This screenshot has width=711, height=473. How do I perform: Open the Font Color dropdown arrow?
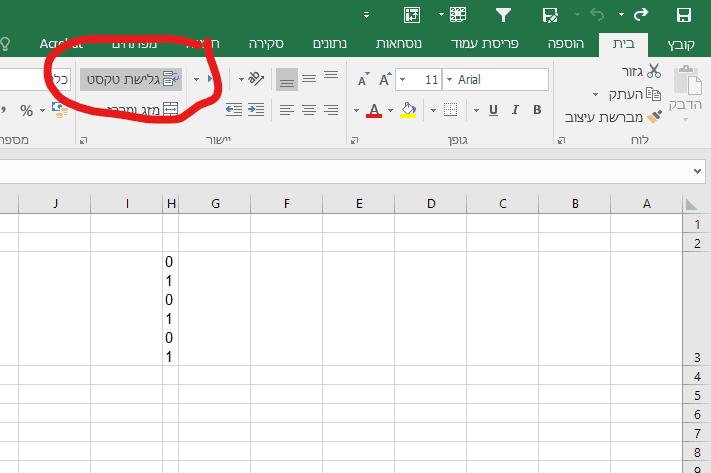point(356,110)
